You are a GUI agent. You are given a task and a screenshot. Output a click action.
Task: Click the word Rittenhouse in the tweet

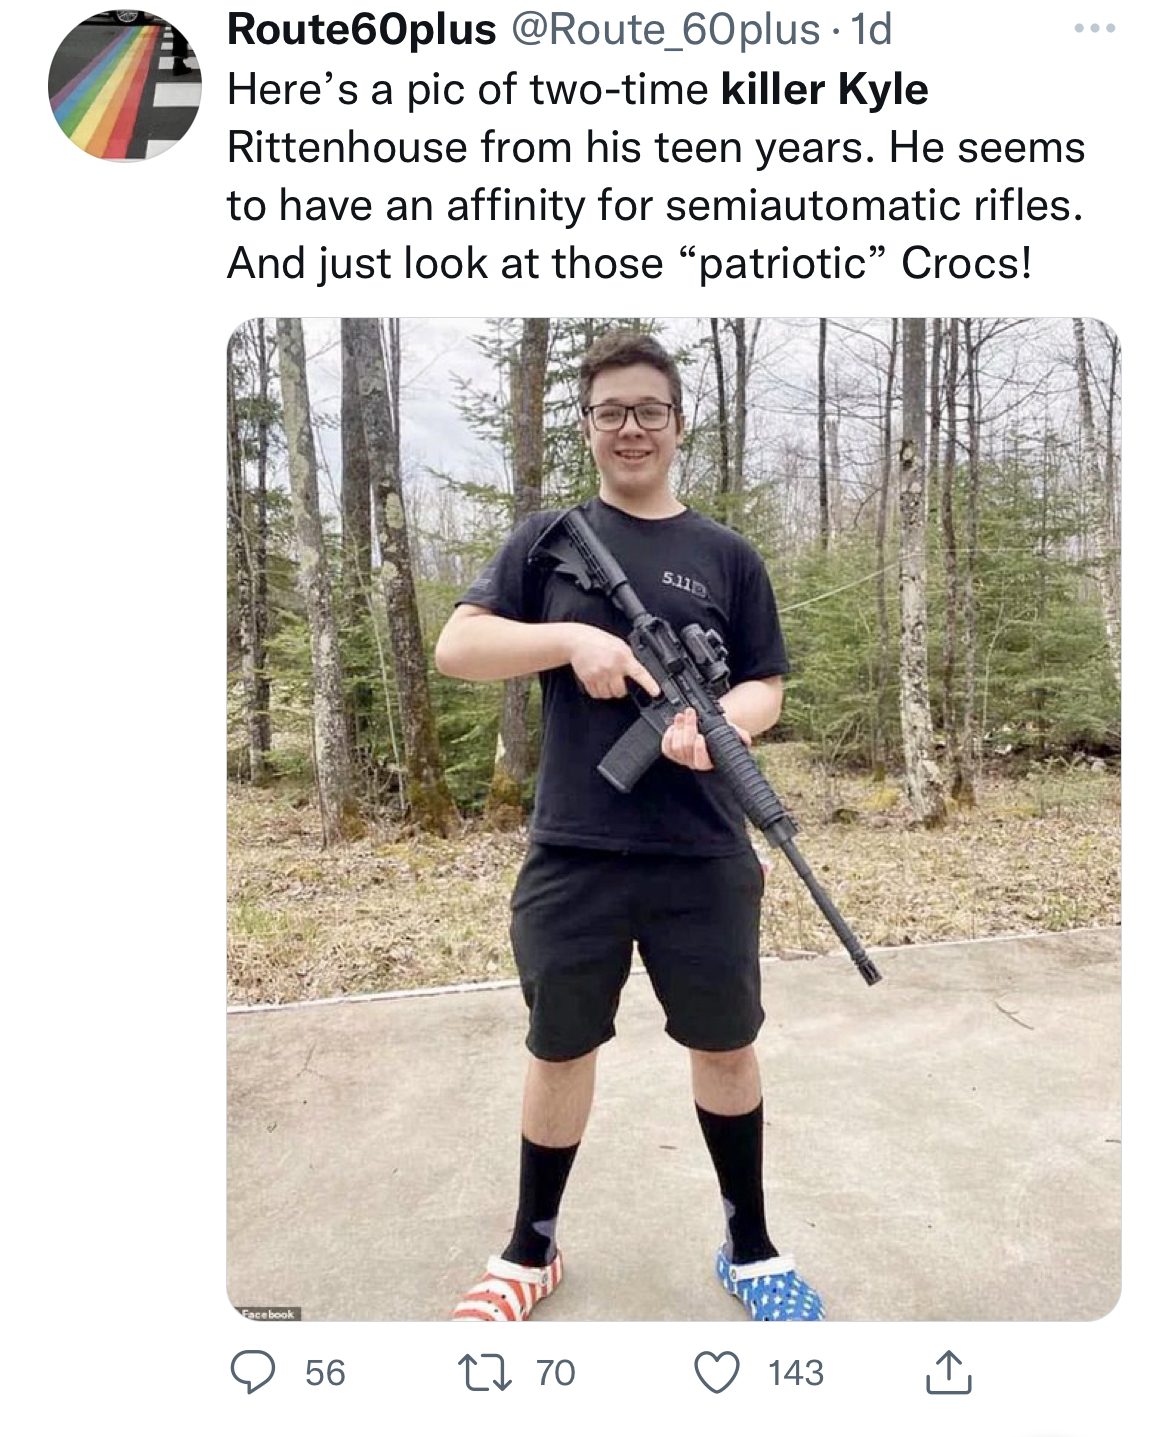347,147
